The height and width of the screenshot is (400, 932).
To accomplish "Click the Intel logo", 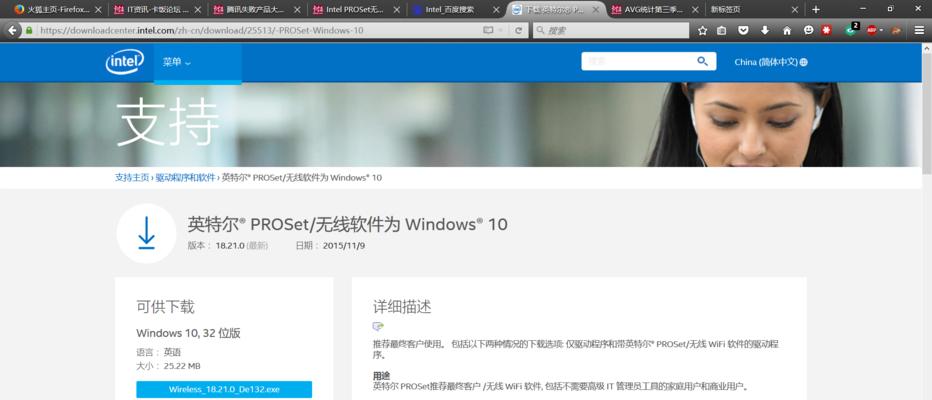I will [x=125, y=61].
